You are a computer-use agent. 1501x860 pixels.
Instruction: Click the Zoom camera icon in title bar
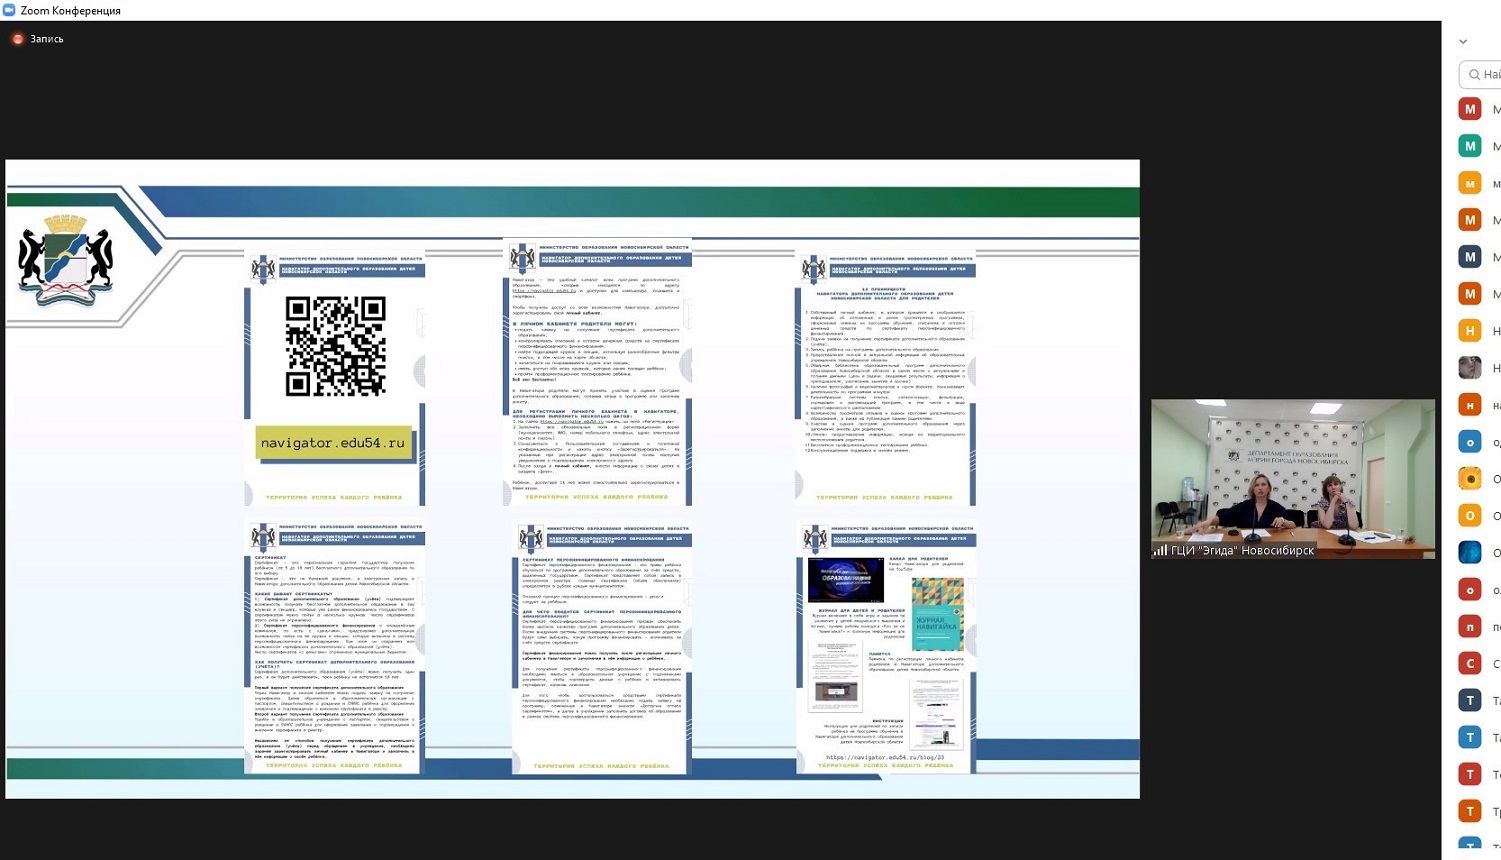click(x=9, y=10)
